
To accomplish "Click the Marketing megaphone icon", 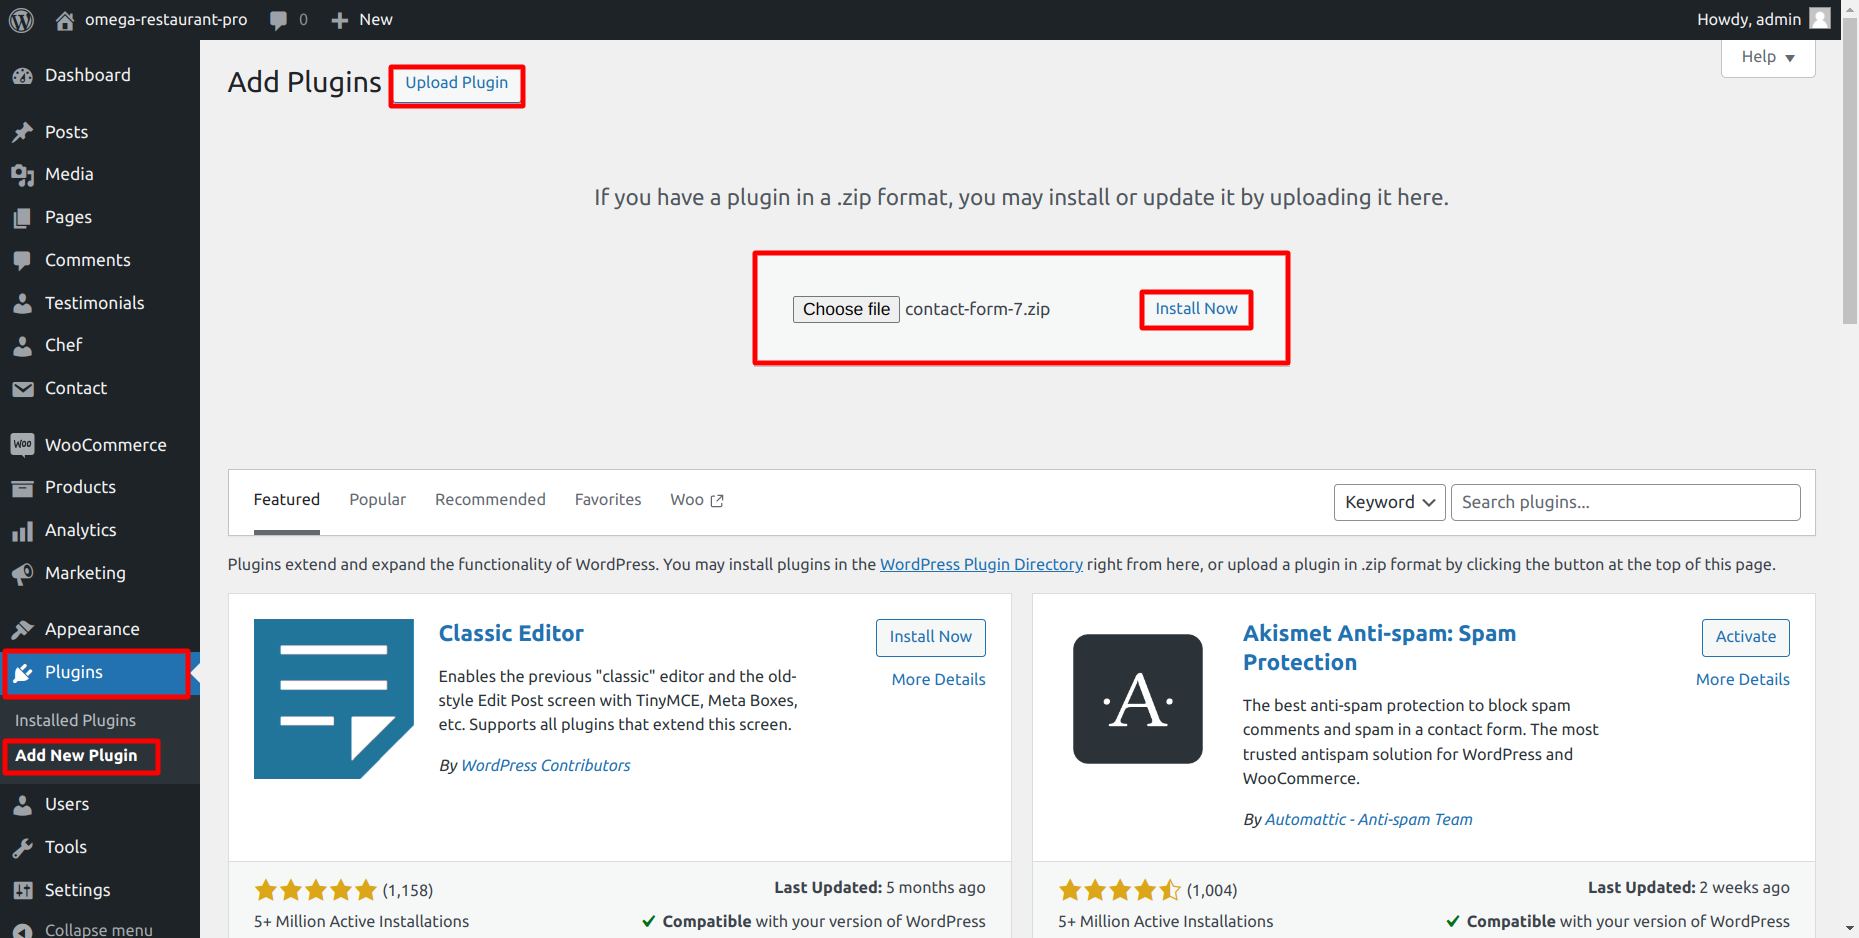I will 22,574.
